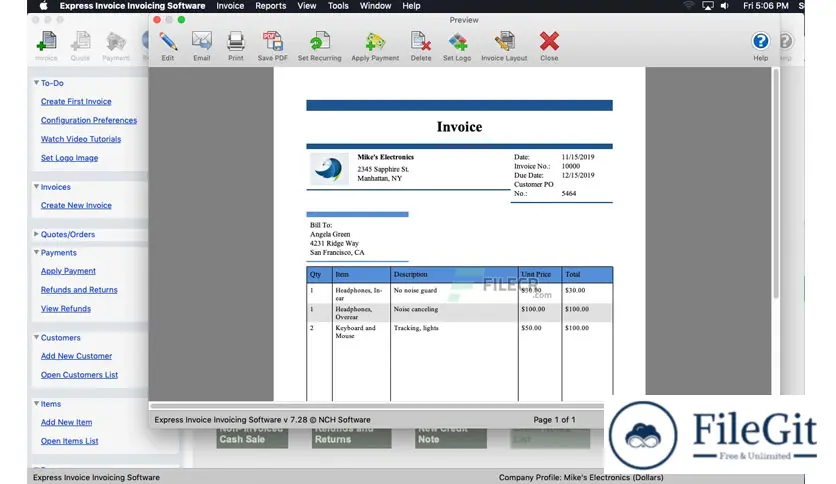Screen dimensions: 836x484
Task: Click the Email envelope icon
Action: click(x=202, y=42)
